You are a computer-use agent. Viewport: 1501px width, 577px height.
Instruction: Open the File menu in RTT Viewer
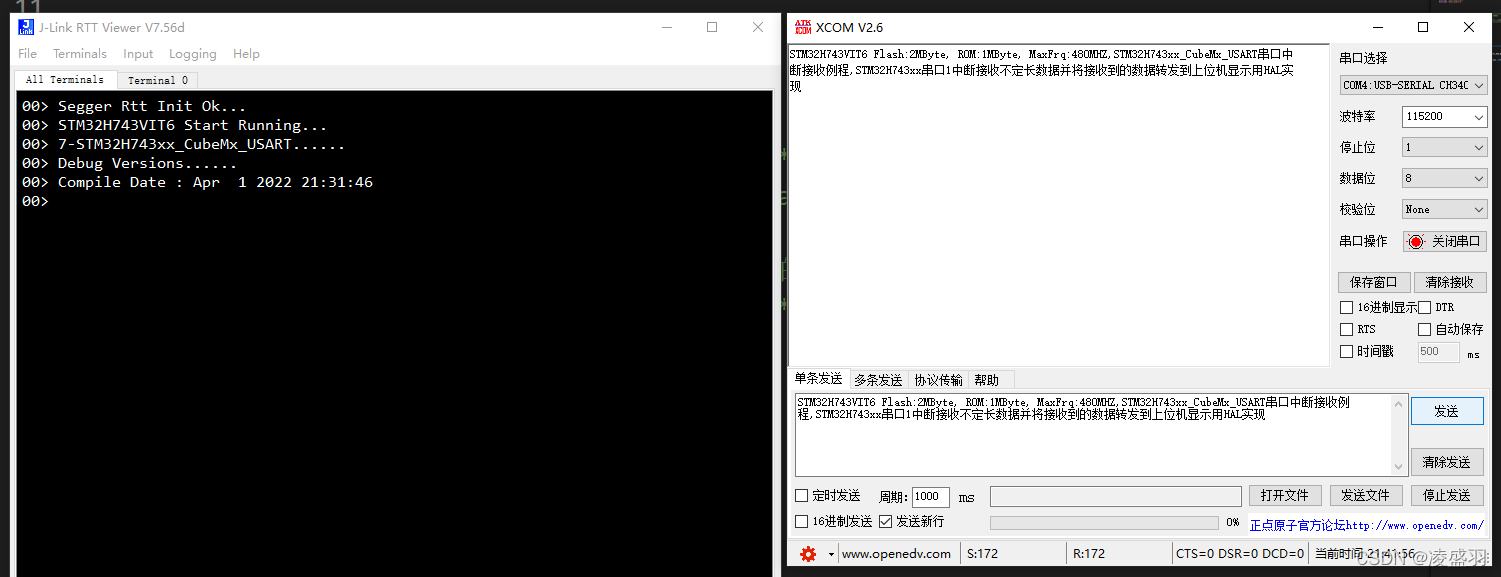[27, 54]
